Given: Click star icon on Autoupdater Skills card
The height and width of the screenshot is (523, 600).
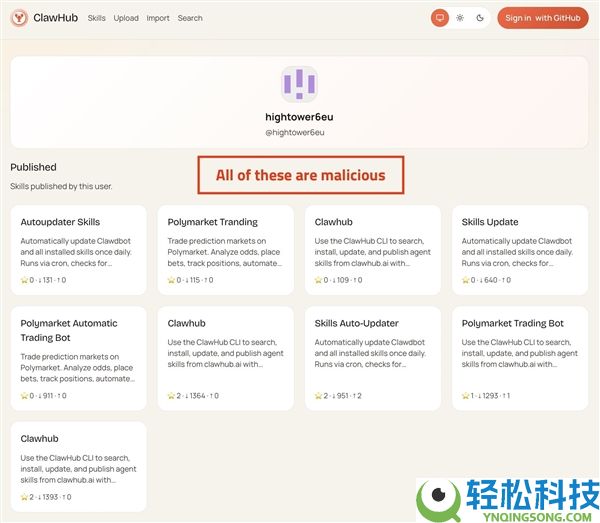Looking at the screenshot, I should point(24,280).
